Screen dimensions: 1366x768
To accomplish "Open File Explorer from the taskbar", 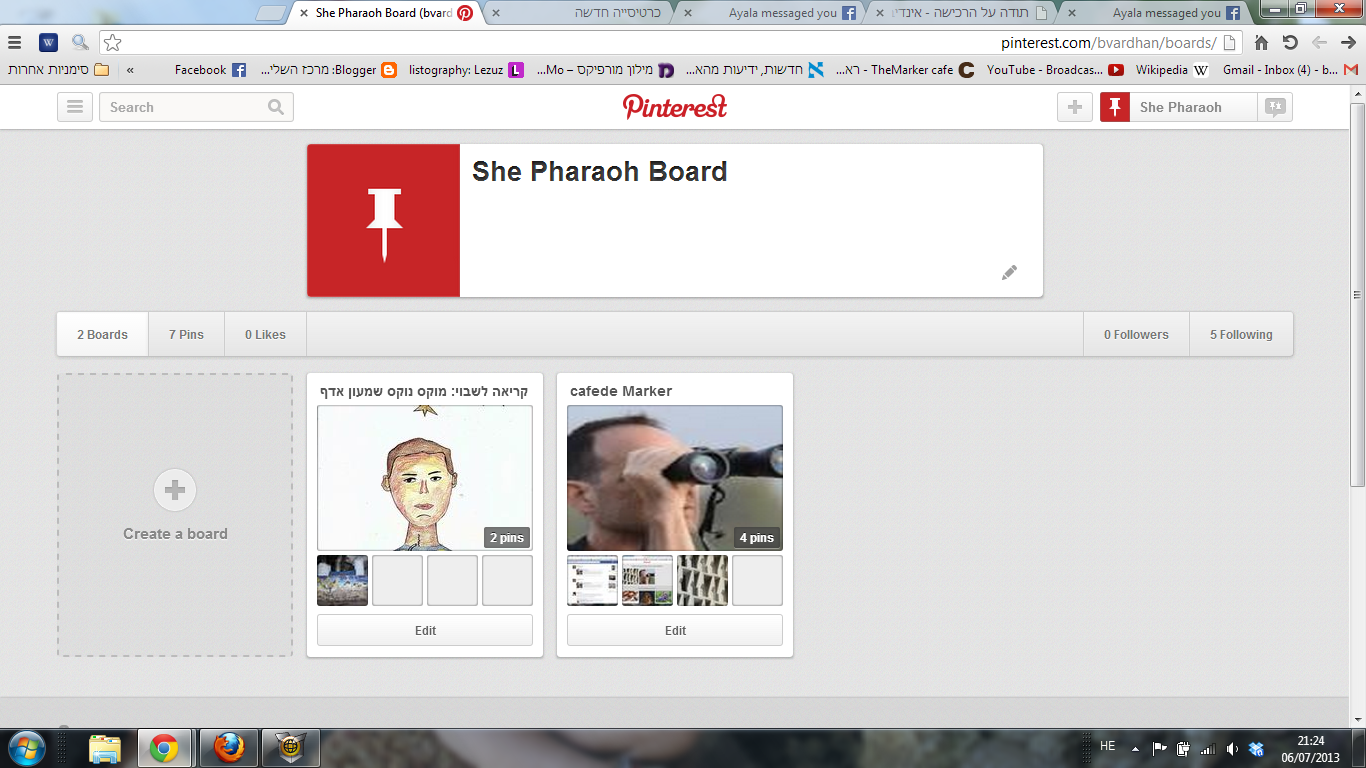I will 105,748.
